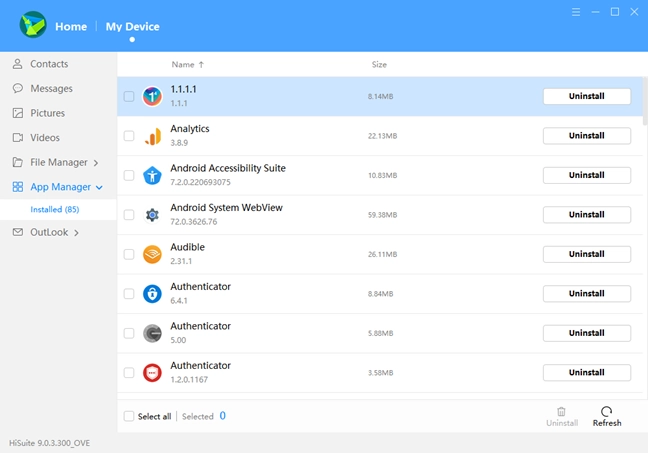Click the HiSuite logo icon

tap(33, 25)
